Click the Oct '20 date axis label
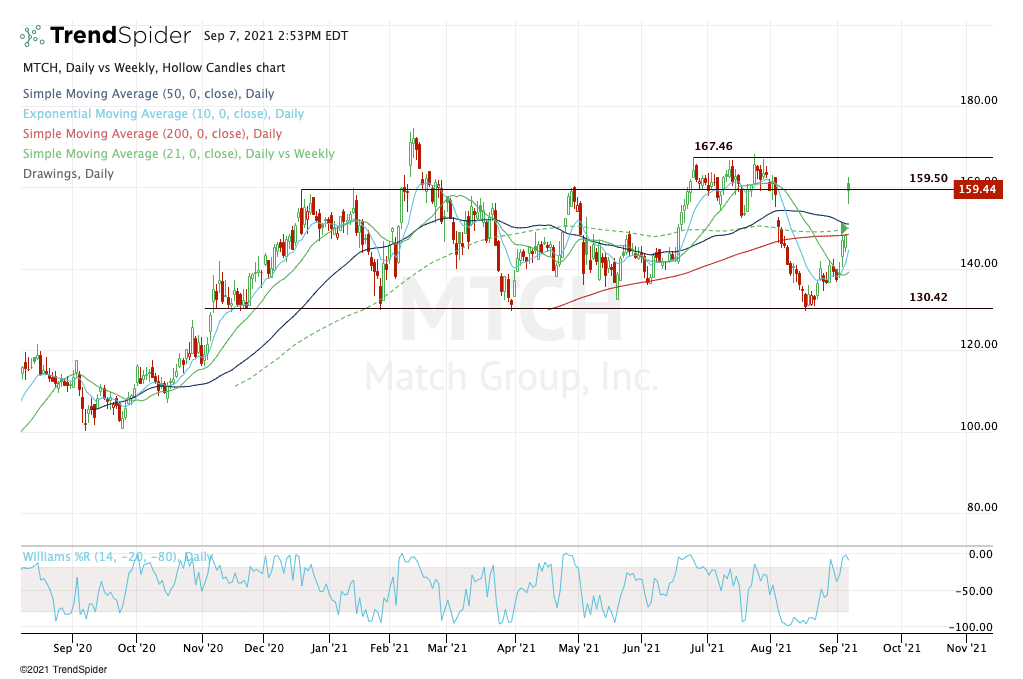Screen dimensions: 1023x679 point(136,648)
